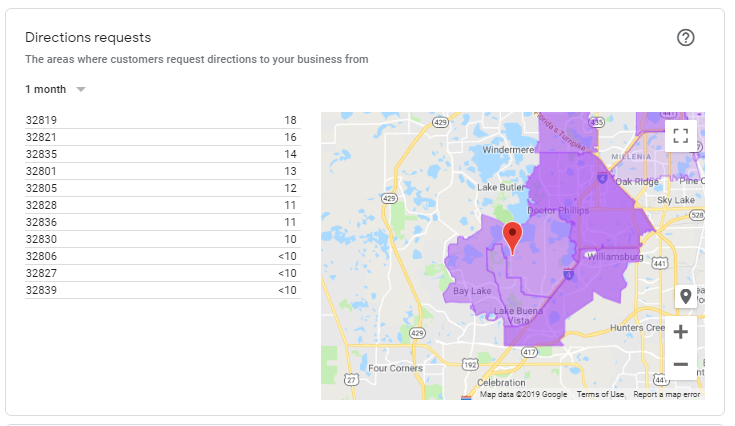Click the Doctor Phillips area on map
This screenshot has height=426, width=735.
(557, 211)
